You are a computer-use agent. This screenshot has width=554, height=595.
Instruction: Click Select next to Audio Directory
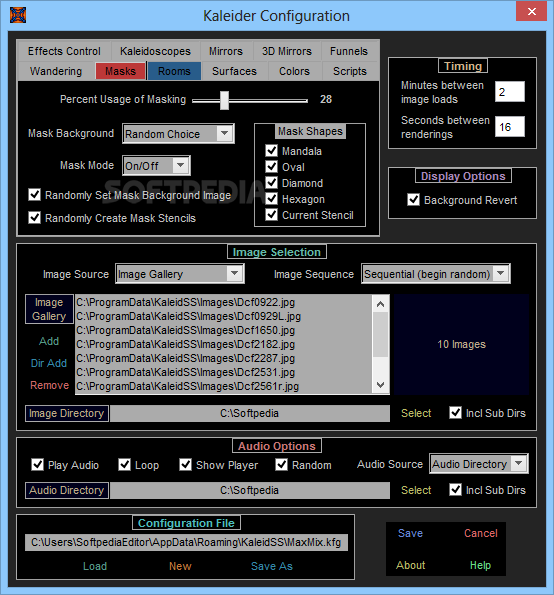(416, 490)
